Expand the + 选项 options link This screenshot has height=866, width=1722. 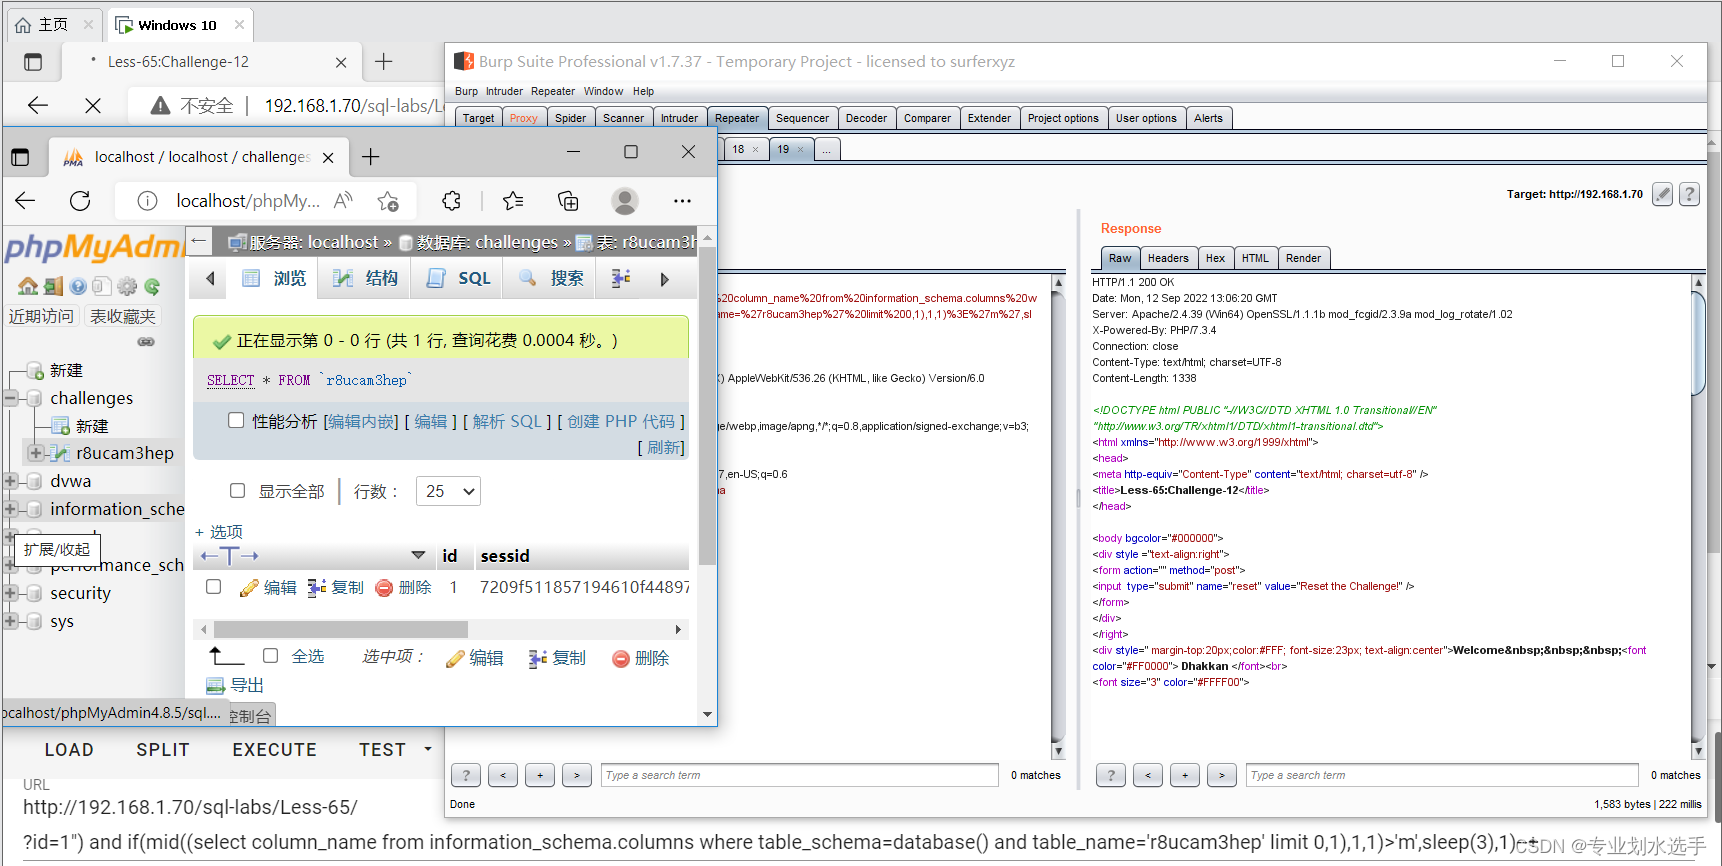219,532
